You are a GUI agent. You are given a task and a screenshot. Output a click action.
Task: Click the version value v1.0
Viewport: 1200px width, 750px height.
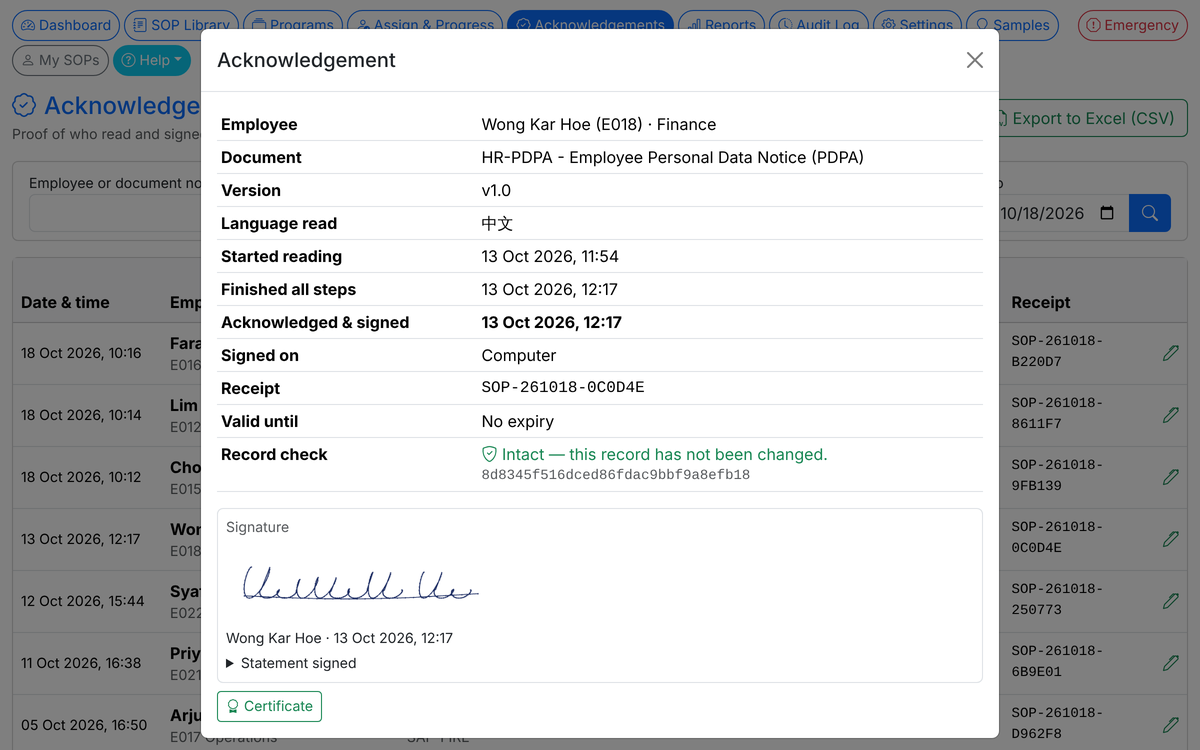click(496, 190)
